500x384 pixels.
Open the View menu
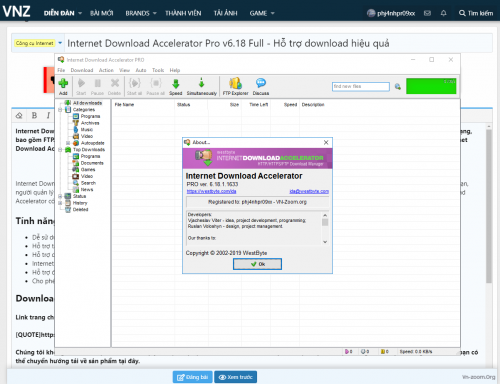pos(124,70)
